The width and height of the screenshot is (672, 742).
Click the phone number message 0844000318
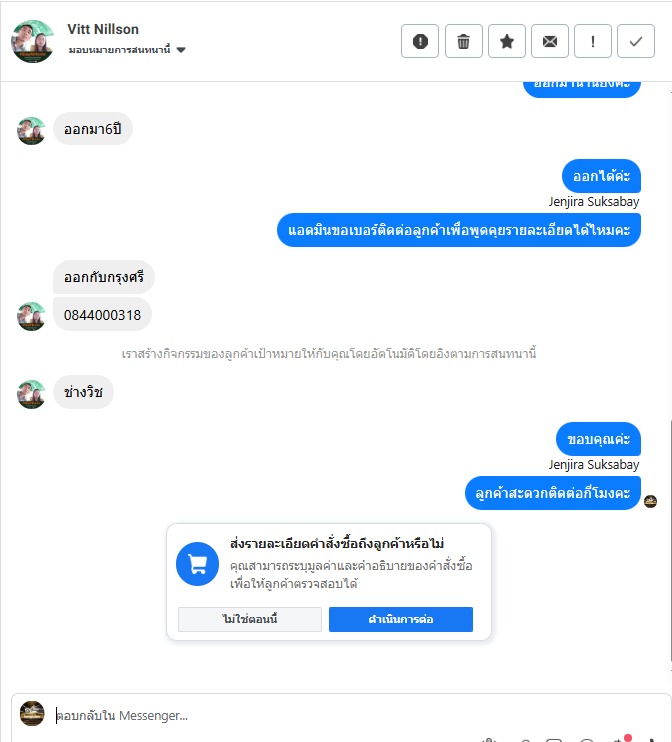click(102, 315)
